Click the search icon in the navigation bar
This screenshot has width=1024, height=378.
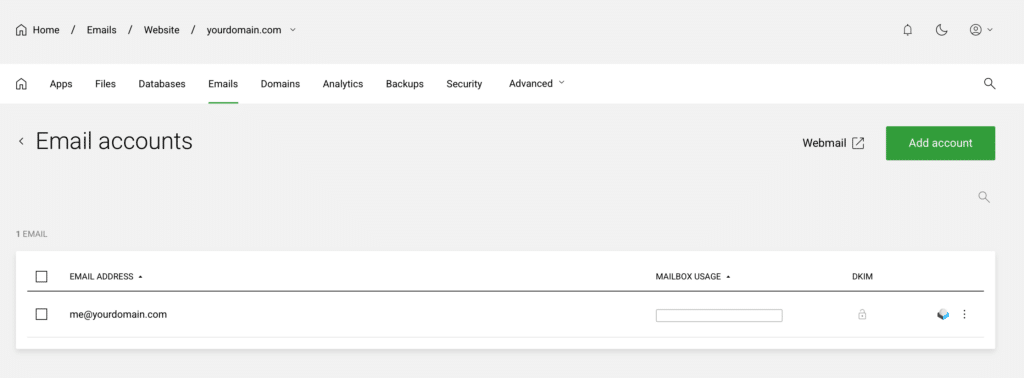(x=989, y=84)
